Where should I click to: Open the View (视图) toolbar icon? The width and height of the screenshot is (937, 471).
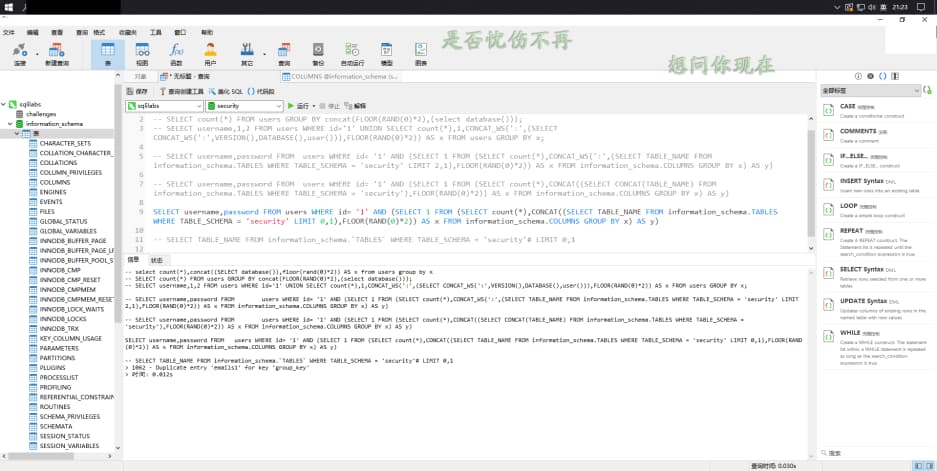(x=142, y=54)
